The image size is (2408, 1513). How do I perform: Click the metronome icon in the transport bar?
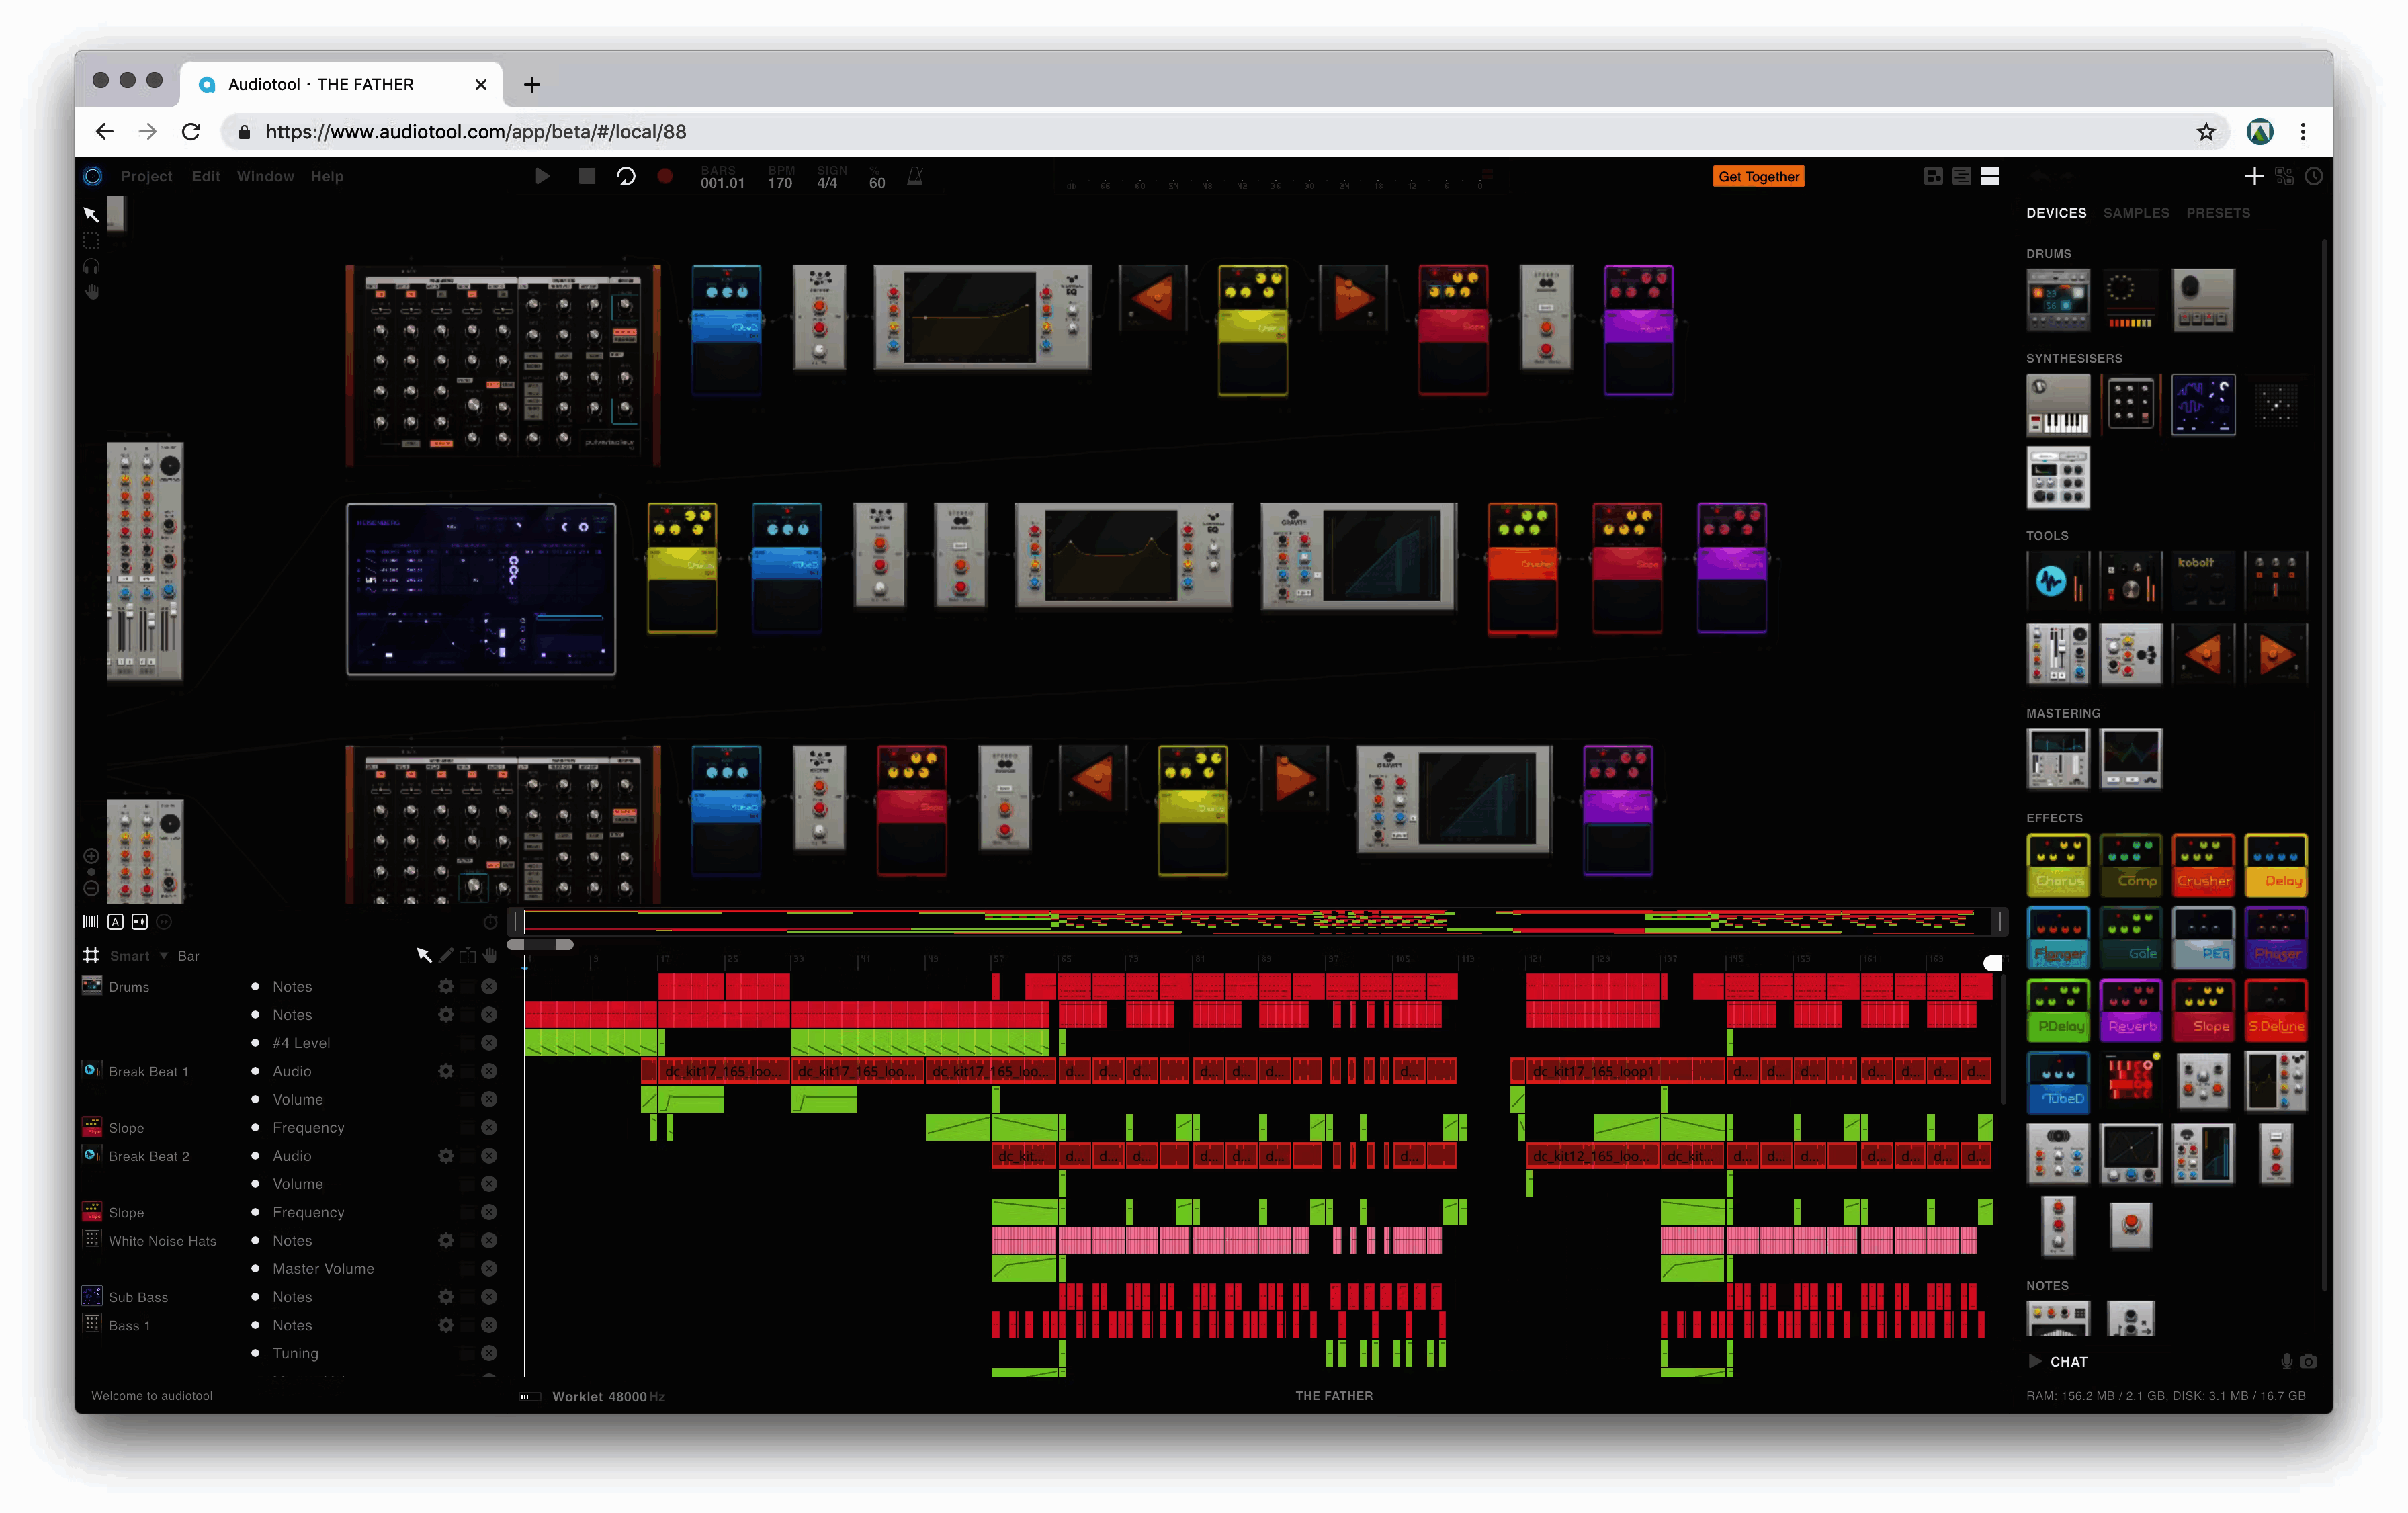click(913, 176)
